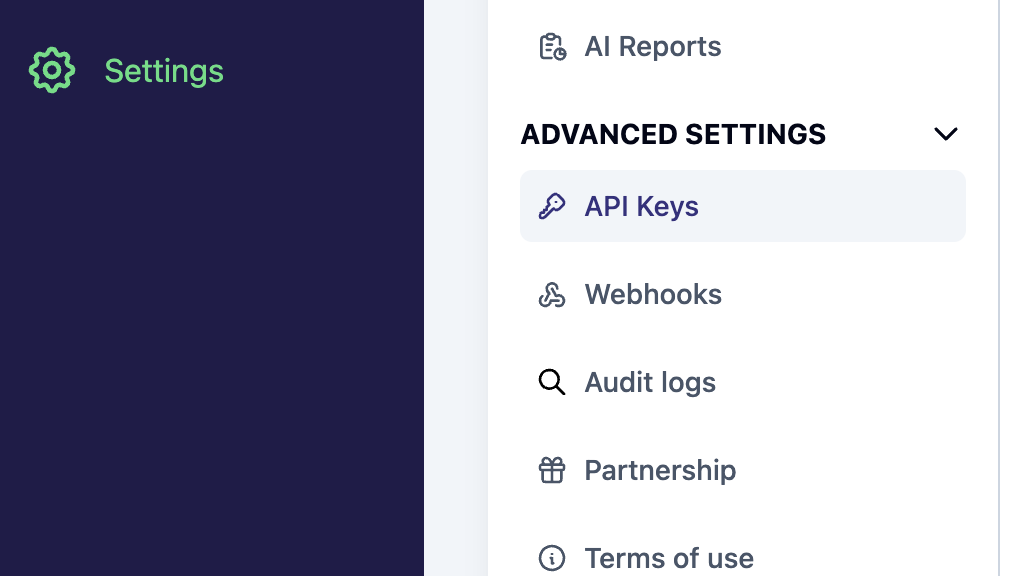
Task: Click the ADVANCED SETTINGS section heading
Action: click(x=673, y=134)
